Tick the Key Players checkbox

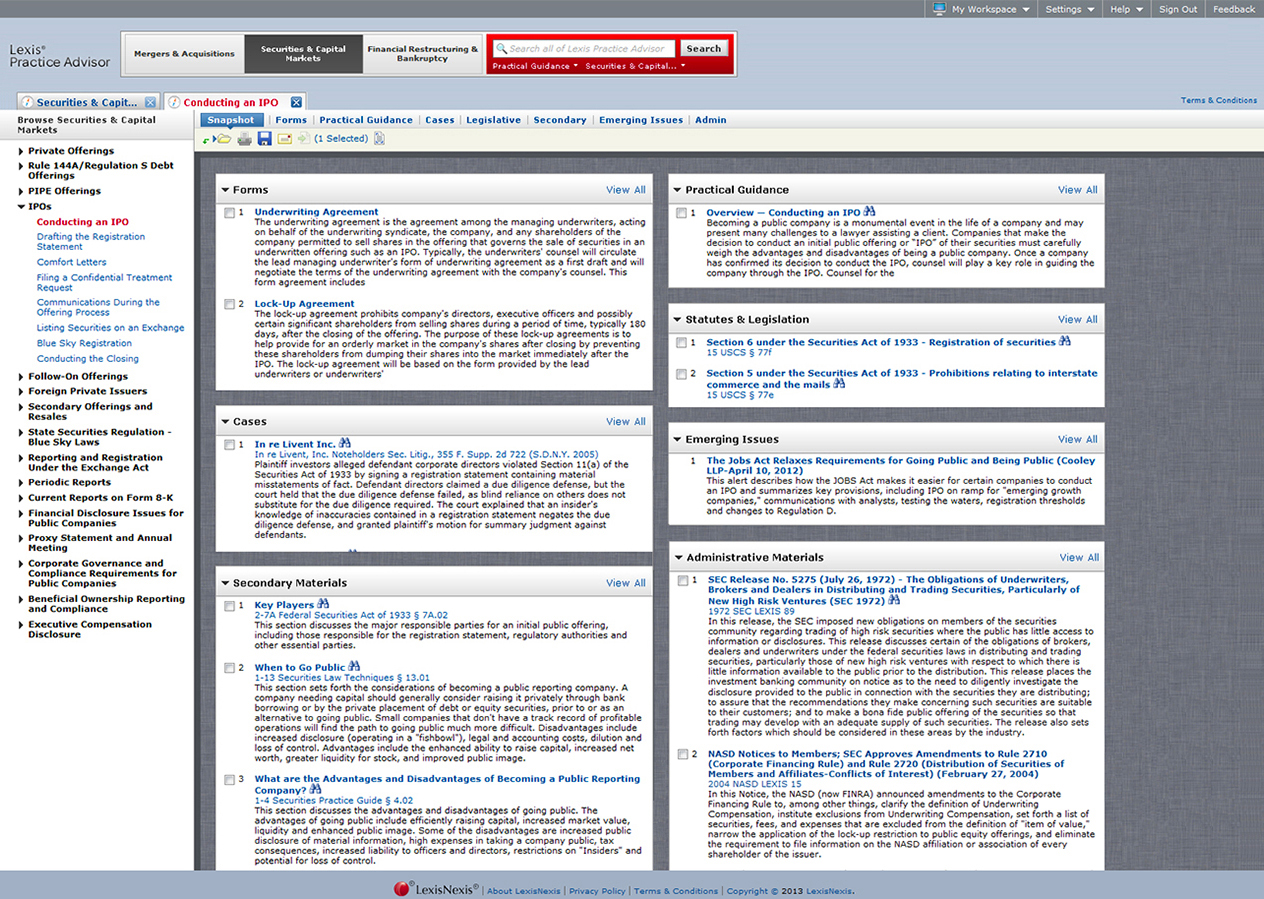230,606
